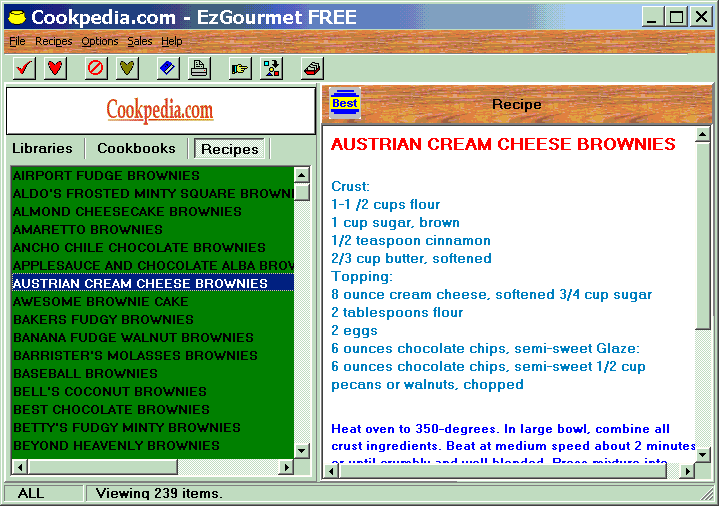Click the printer toolbar icon
Image resolution: width=719 pixels, height=506 pixels.
point(199,68)
